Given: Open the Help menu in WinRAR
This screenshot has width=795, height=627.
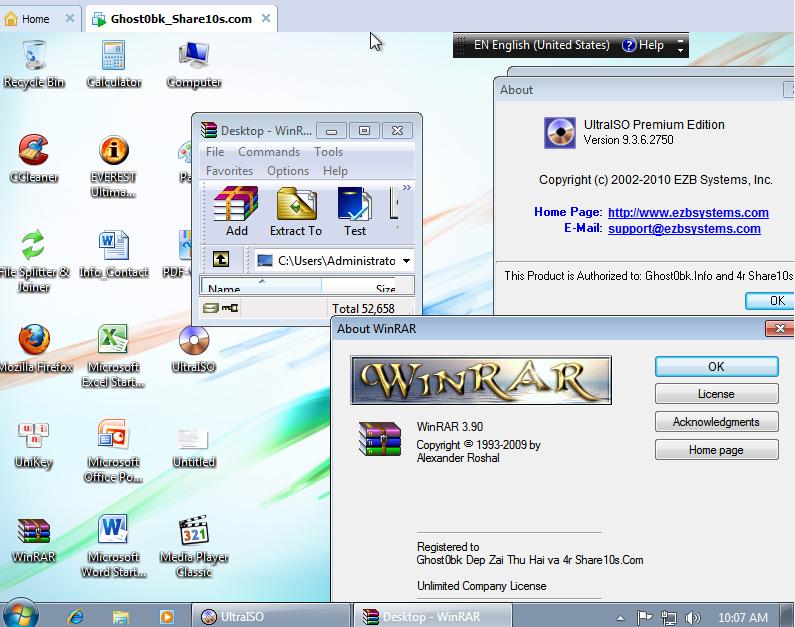Looking at the screenshot, I should [335, 171].
